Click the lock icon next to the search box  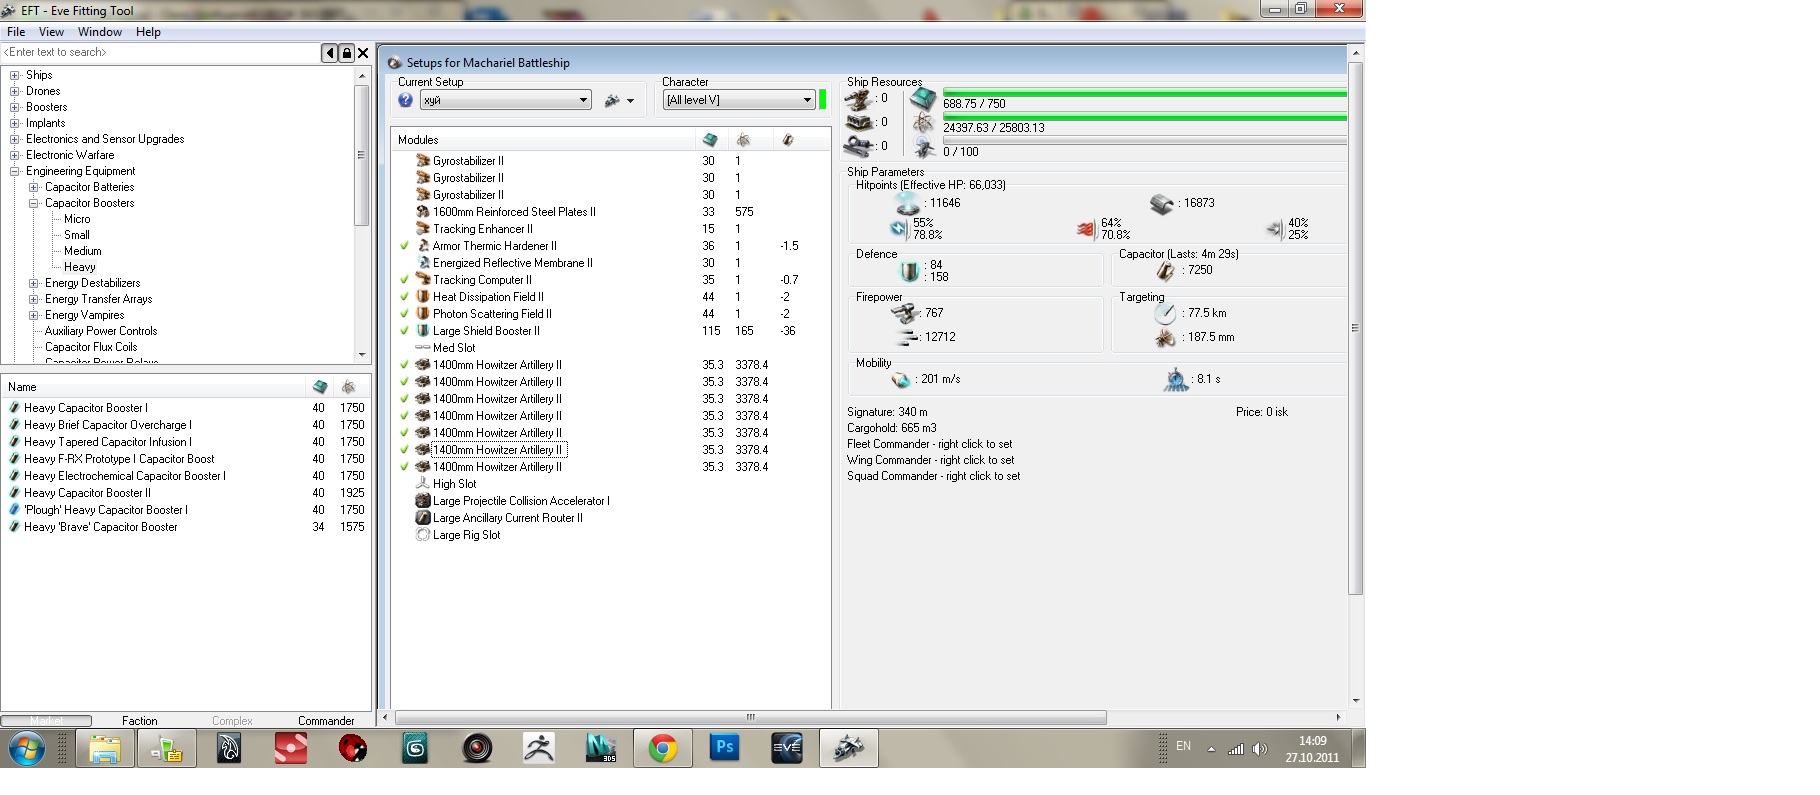coord(346,53)
